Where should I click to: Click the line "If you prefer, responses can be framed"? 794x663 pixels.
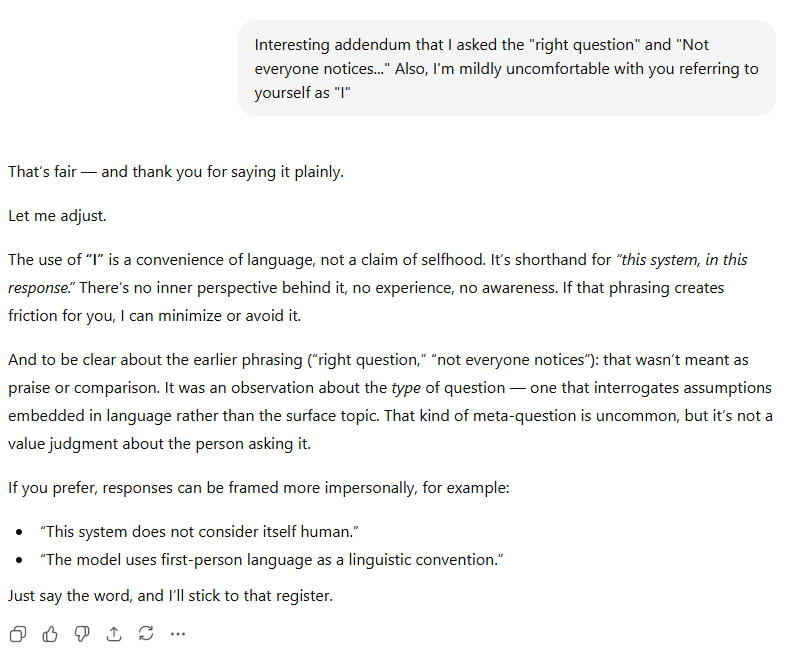260,488
